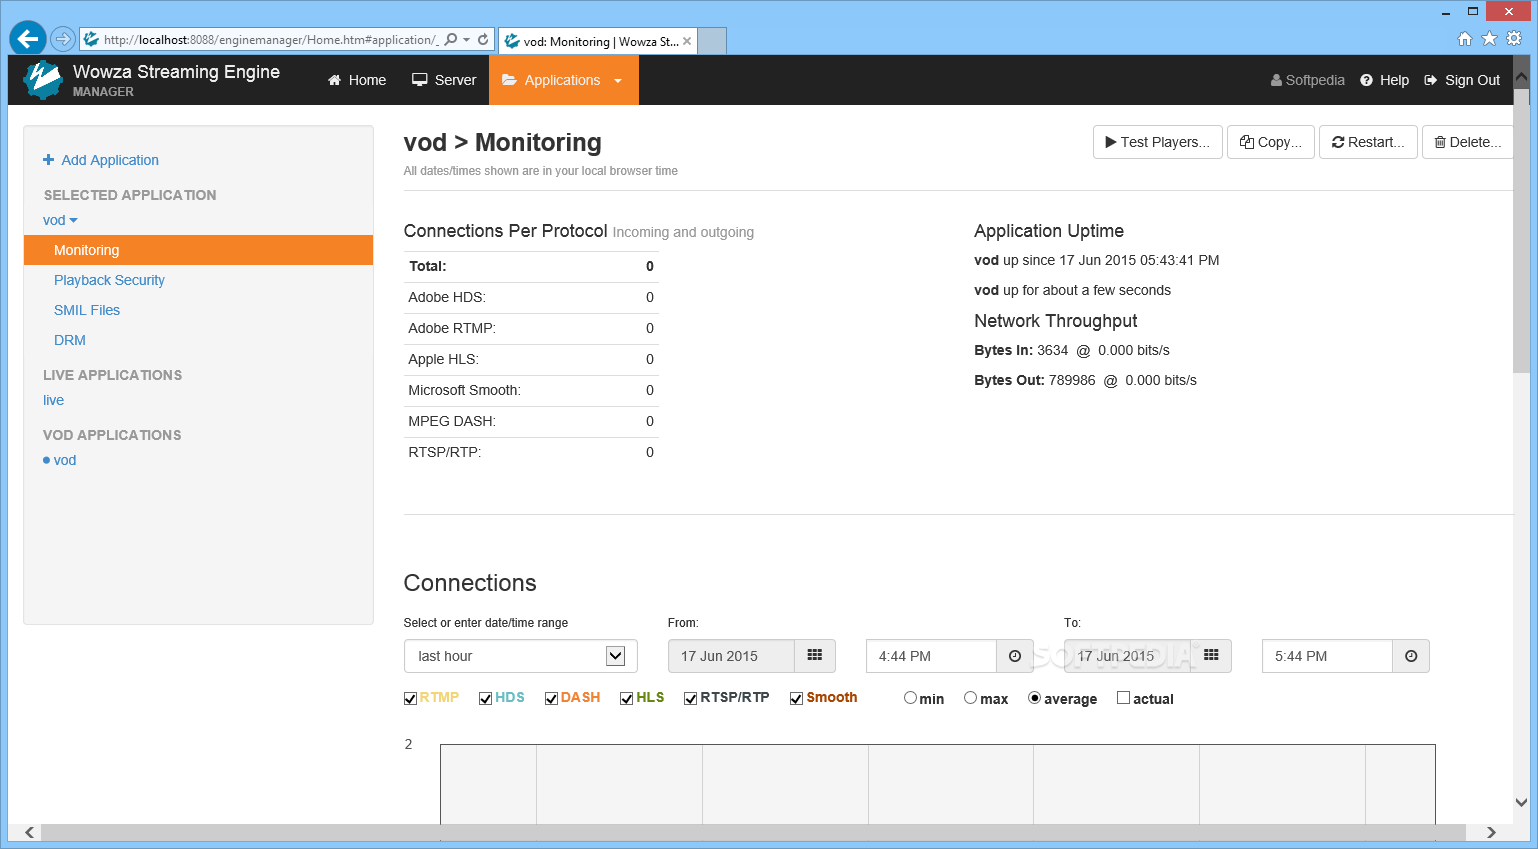Click the Test Players button
Screen dimensions: 1538x849
tap(1157, 142)
